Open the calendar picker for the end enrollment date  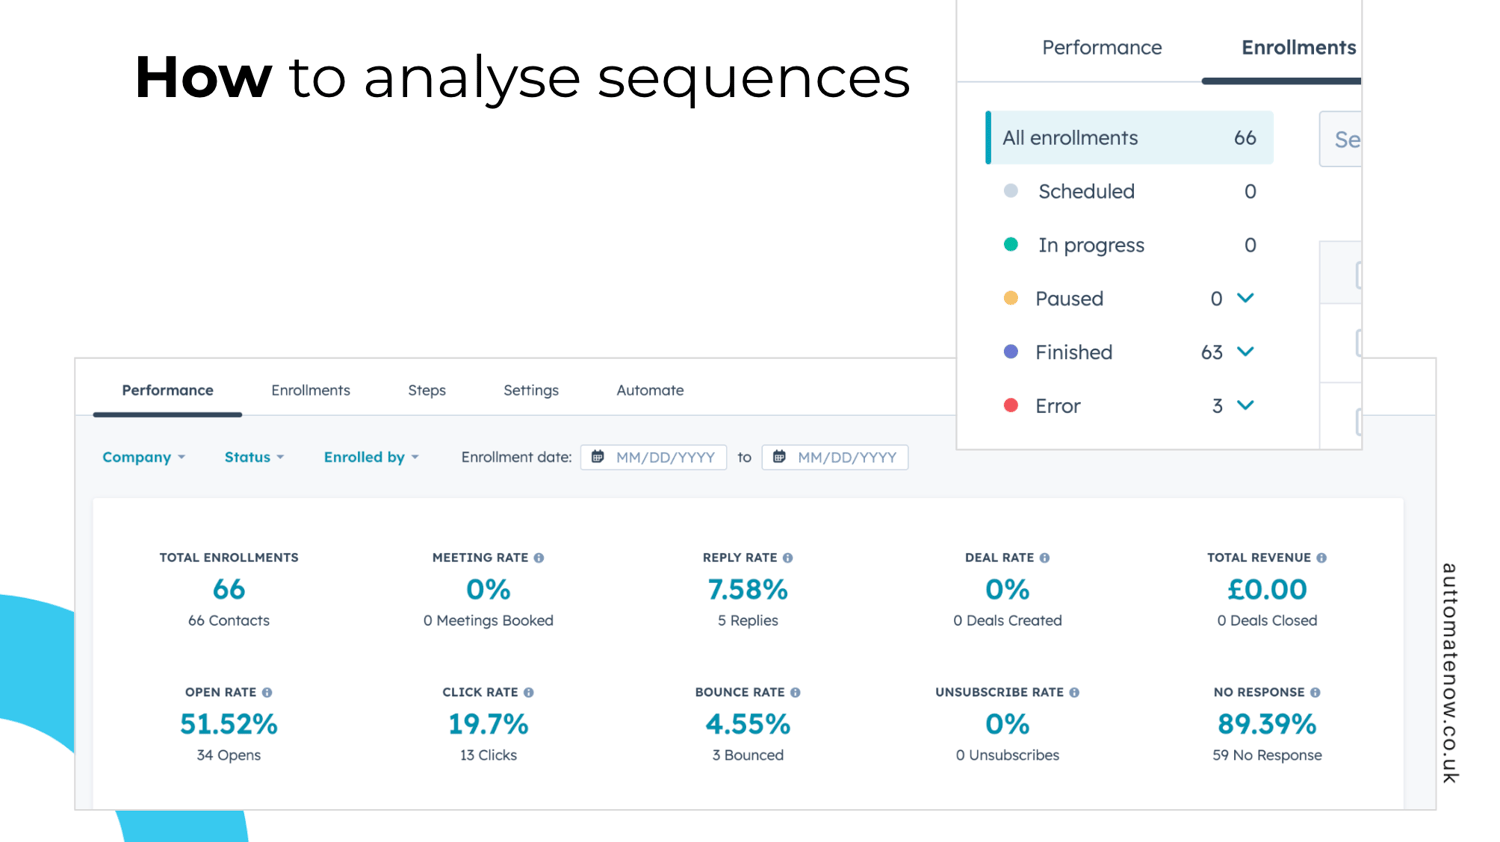click(x=780, y=457)
